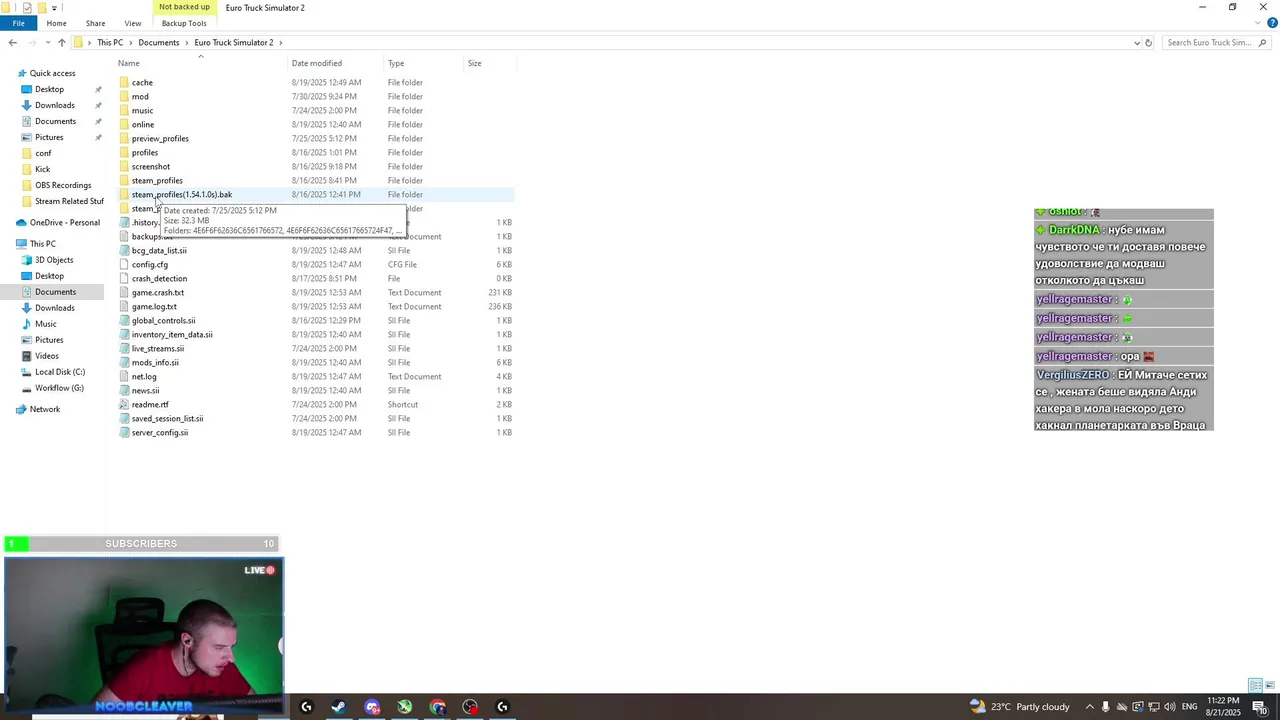
Task: Open the File menu
Action: (x=18, y=23)
